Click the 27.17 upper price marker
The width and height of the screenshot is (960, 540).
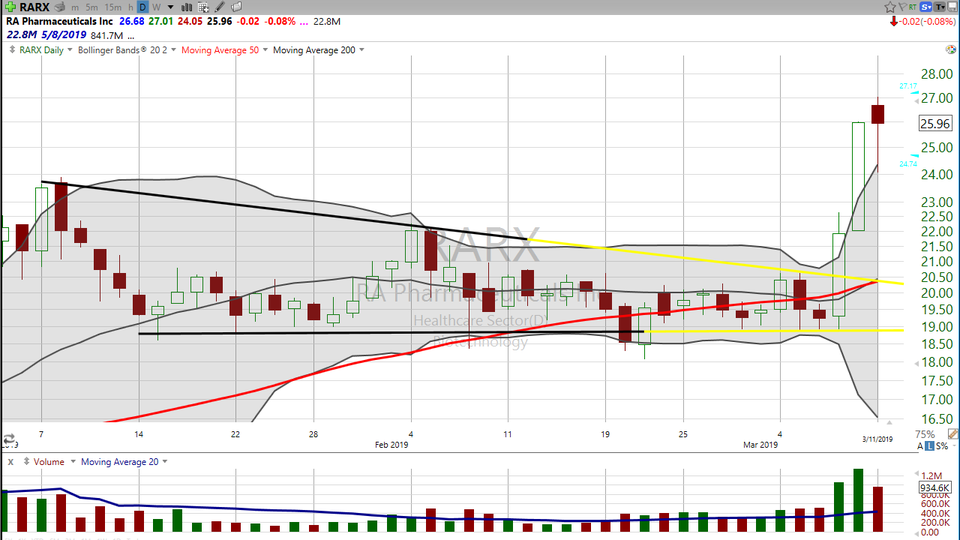pos(908,86)
